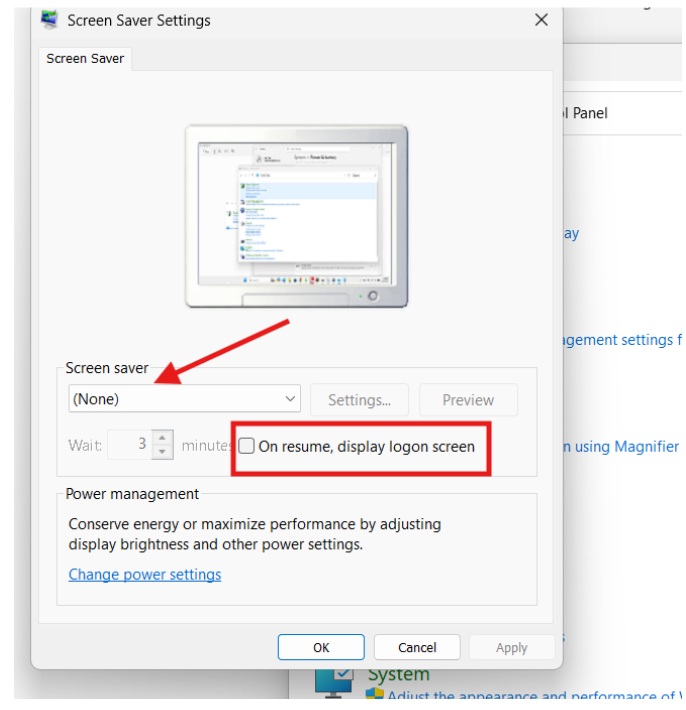Click the shield icon beside the Adjust the appearance link

pos(374,694)
